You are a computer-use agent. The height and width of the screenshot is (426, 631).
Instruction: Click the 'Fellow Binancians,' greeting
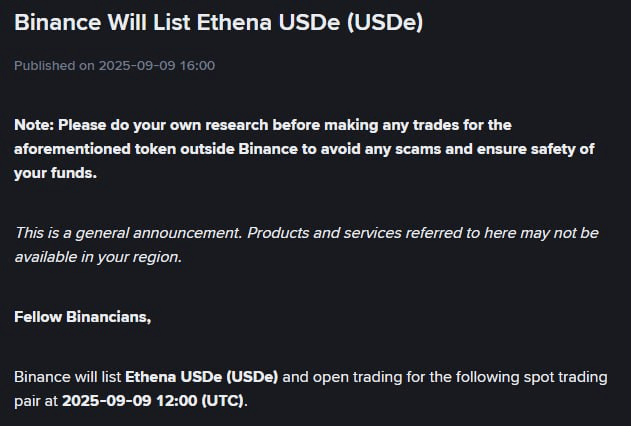click(82, 317)
